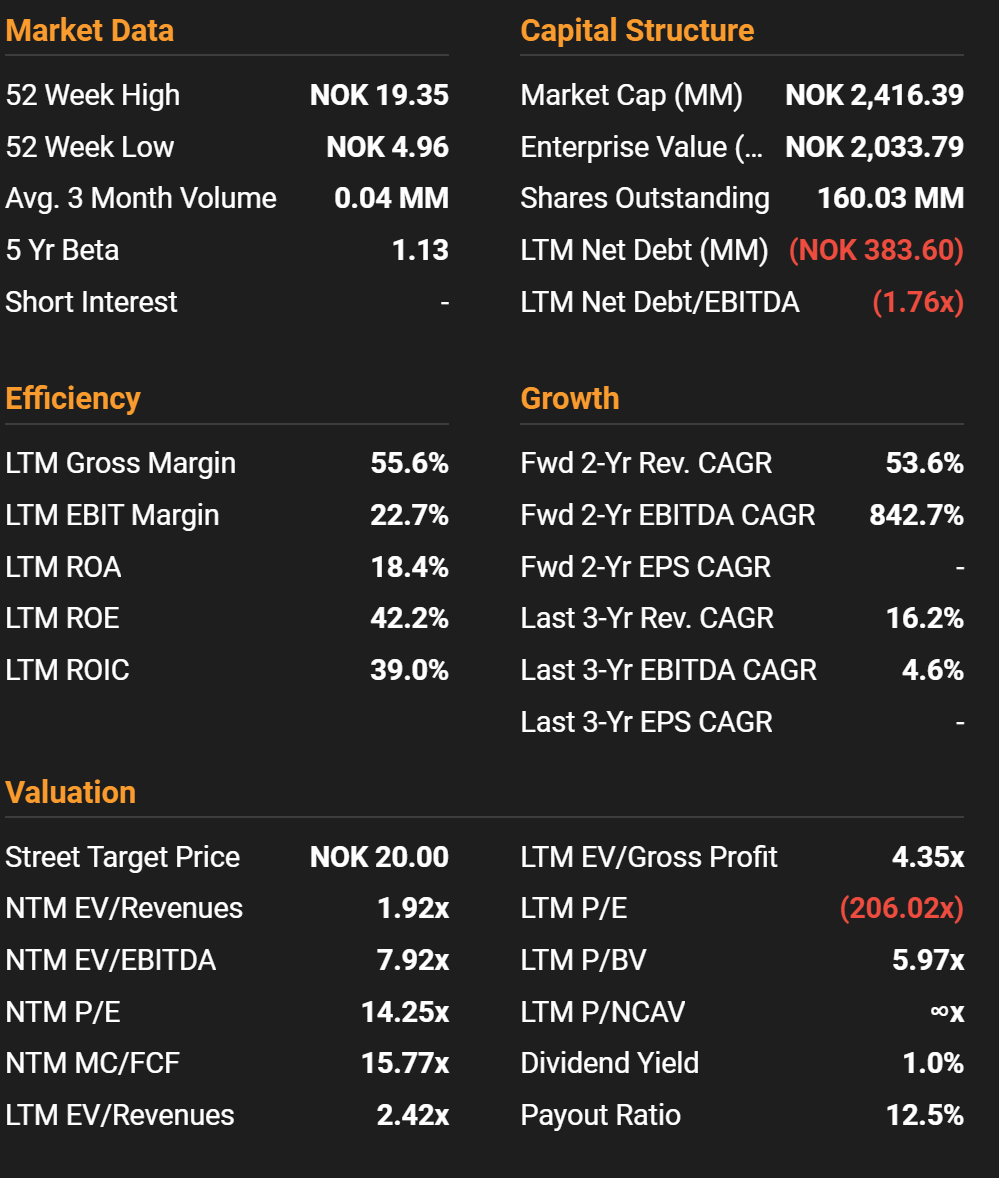
Task: Click the Market Cap NOK 2,416.39 value
Action: 874,95
